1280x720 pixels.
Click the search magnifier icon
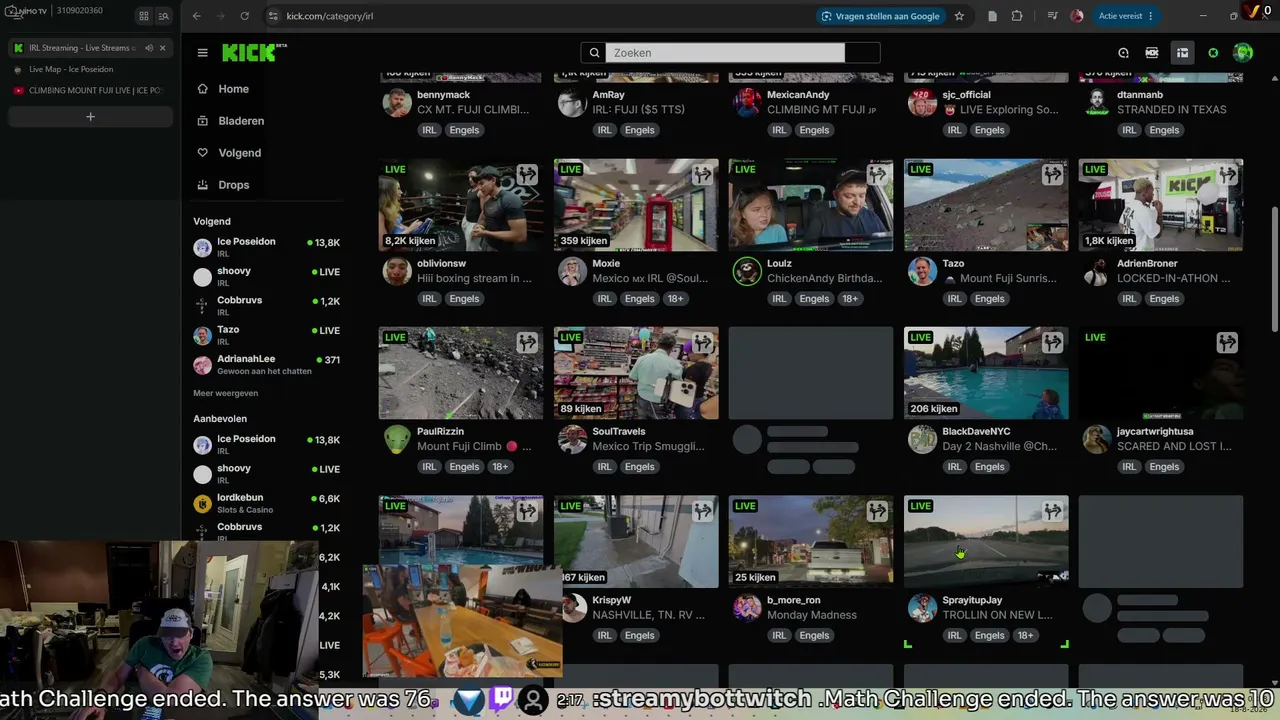click(594, 53)
